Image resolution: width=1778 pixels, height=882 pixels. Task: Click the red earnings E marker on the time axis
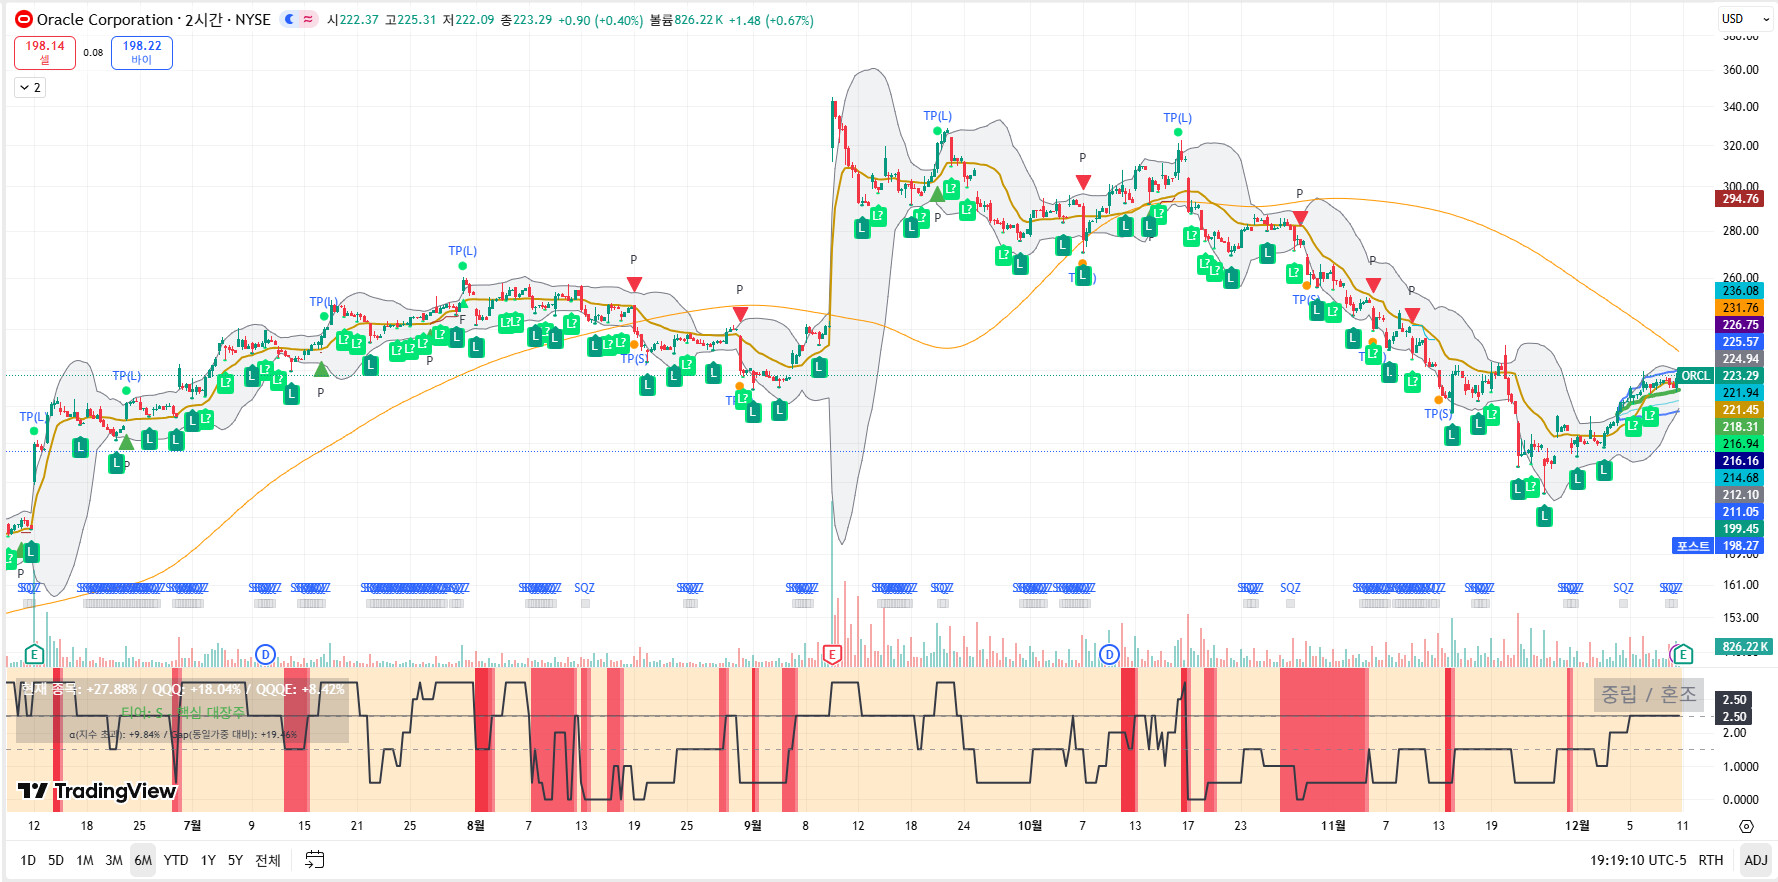(832, 654)
